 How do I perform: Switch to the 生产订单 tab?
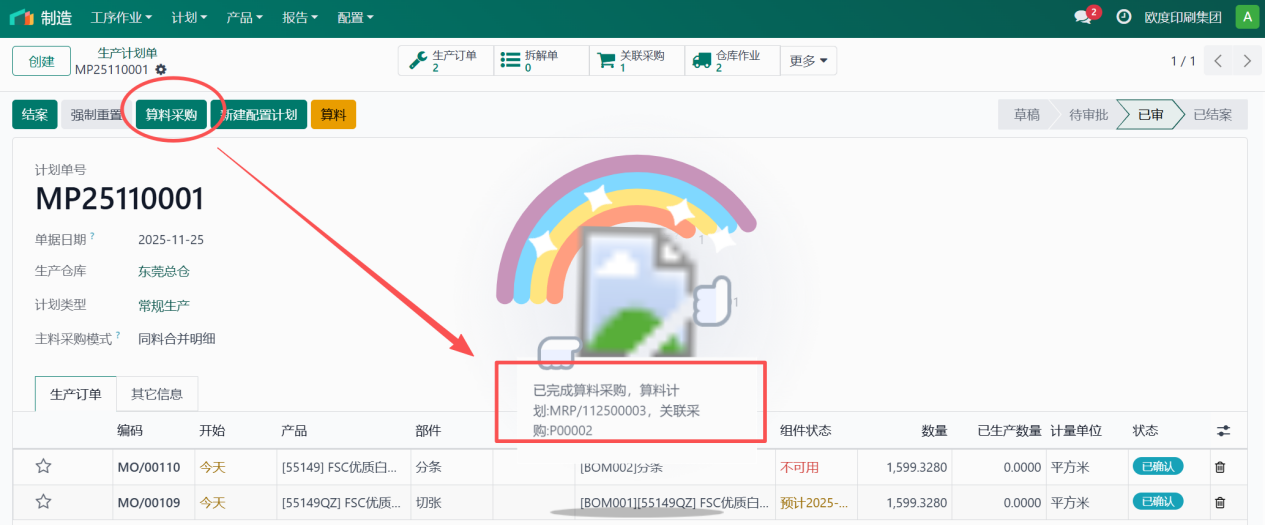[76, 394]
